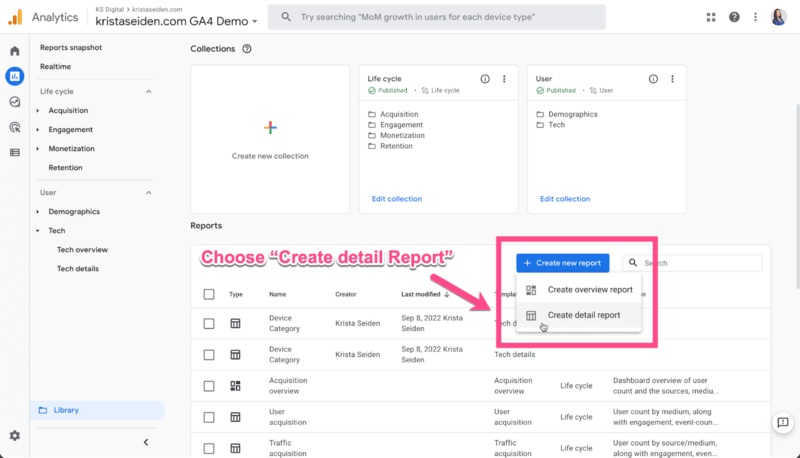Collapse the Life cycle navigation section

click(149, 91)
